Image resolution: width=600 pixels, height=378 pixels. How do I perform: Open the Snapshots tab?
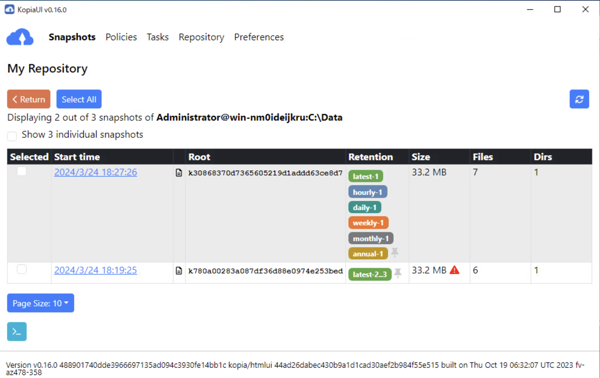click(x=72, y=37)
